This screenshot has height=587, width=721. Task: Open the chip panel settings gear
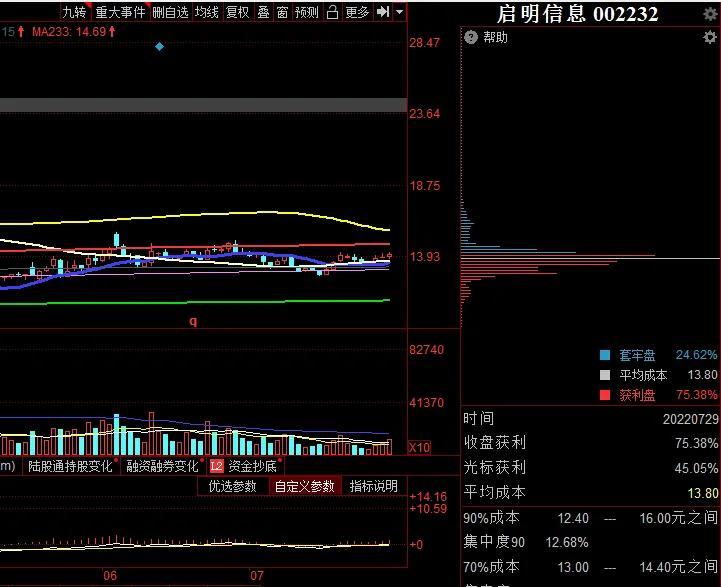(x=710, y=37)
